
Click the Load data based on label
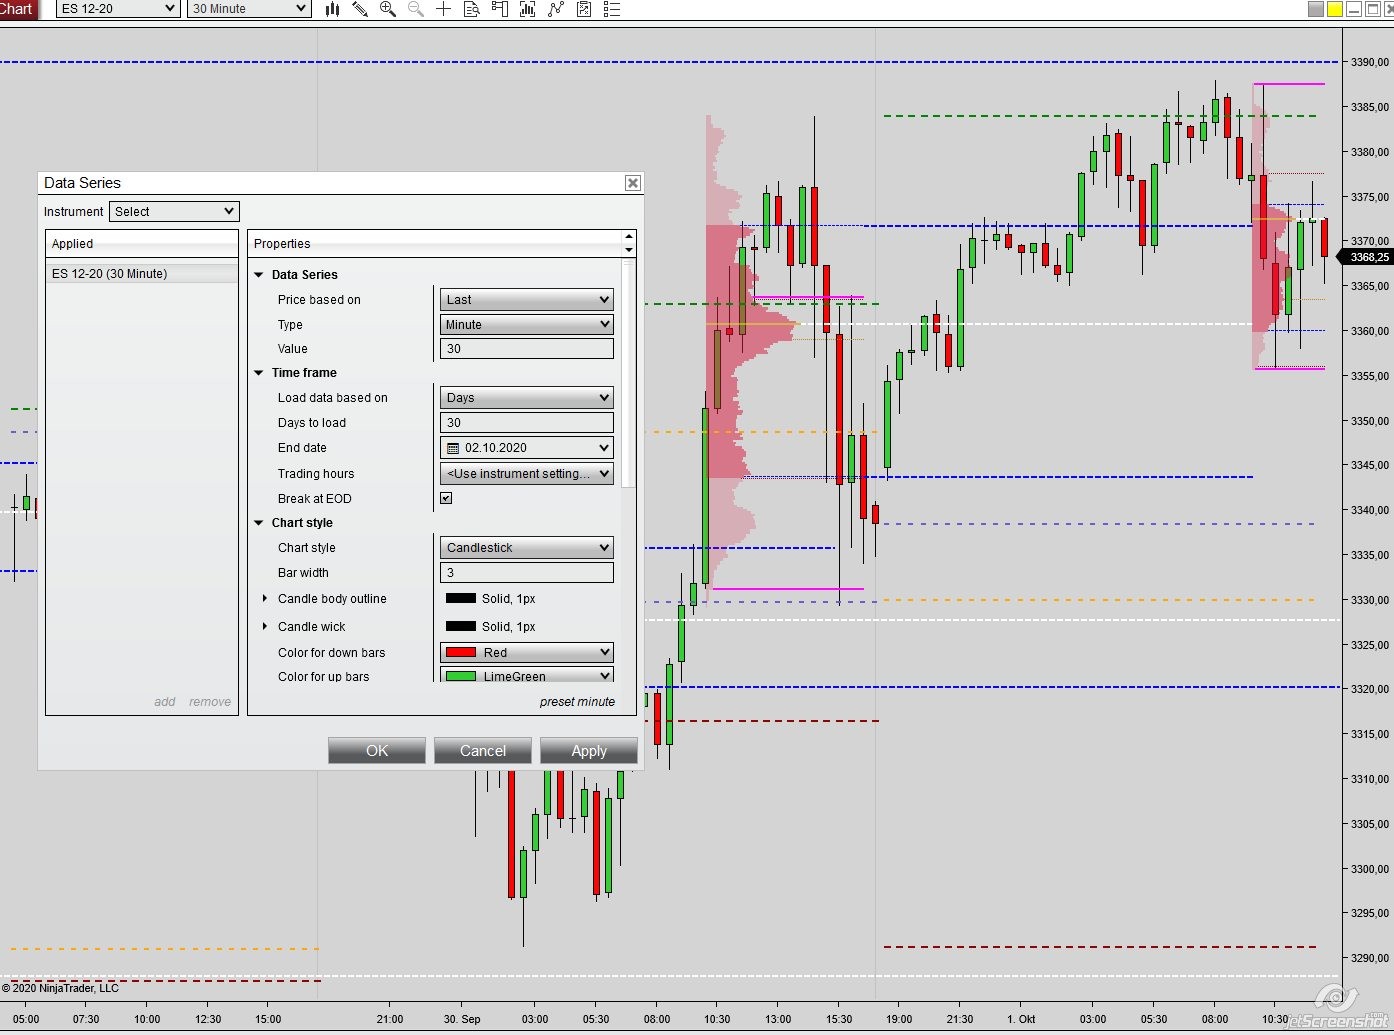coord(333,398)
